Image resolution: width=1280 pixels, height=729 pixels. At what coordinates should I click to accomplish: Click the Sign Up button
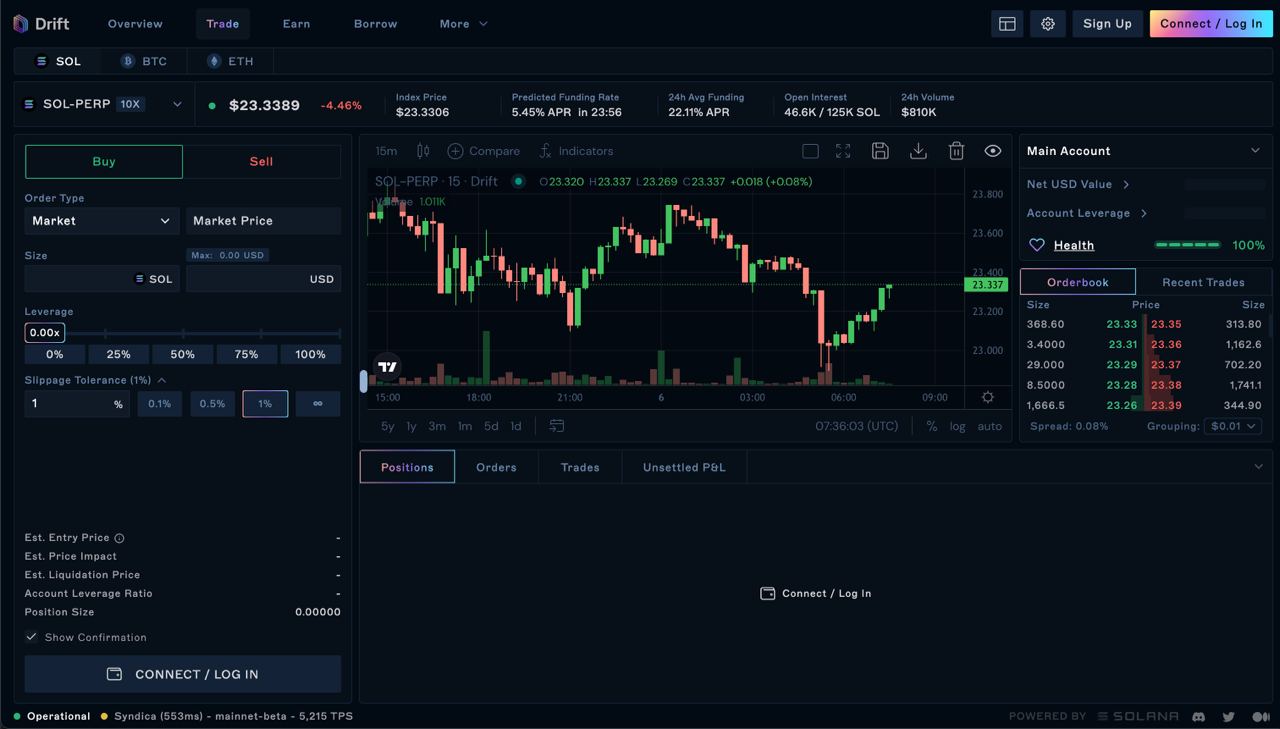pos(1107,24)
